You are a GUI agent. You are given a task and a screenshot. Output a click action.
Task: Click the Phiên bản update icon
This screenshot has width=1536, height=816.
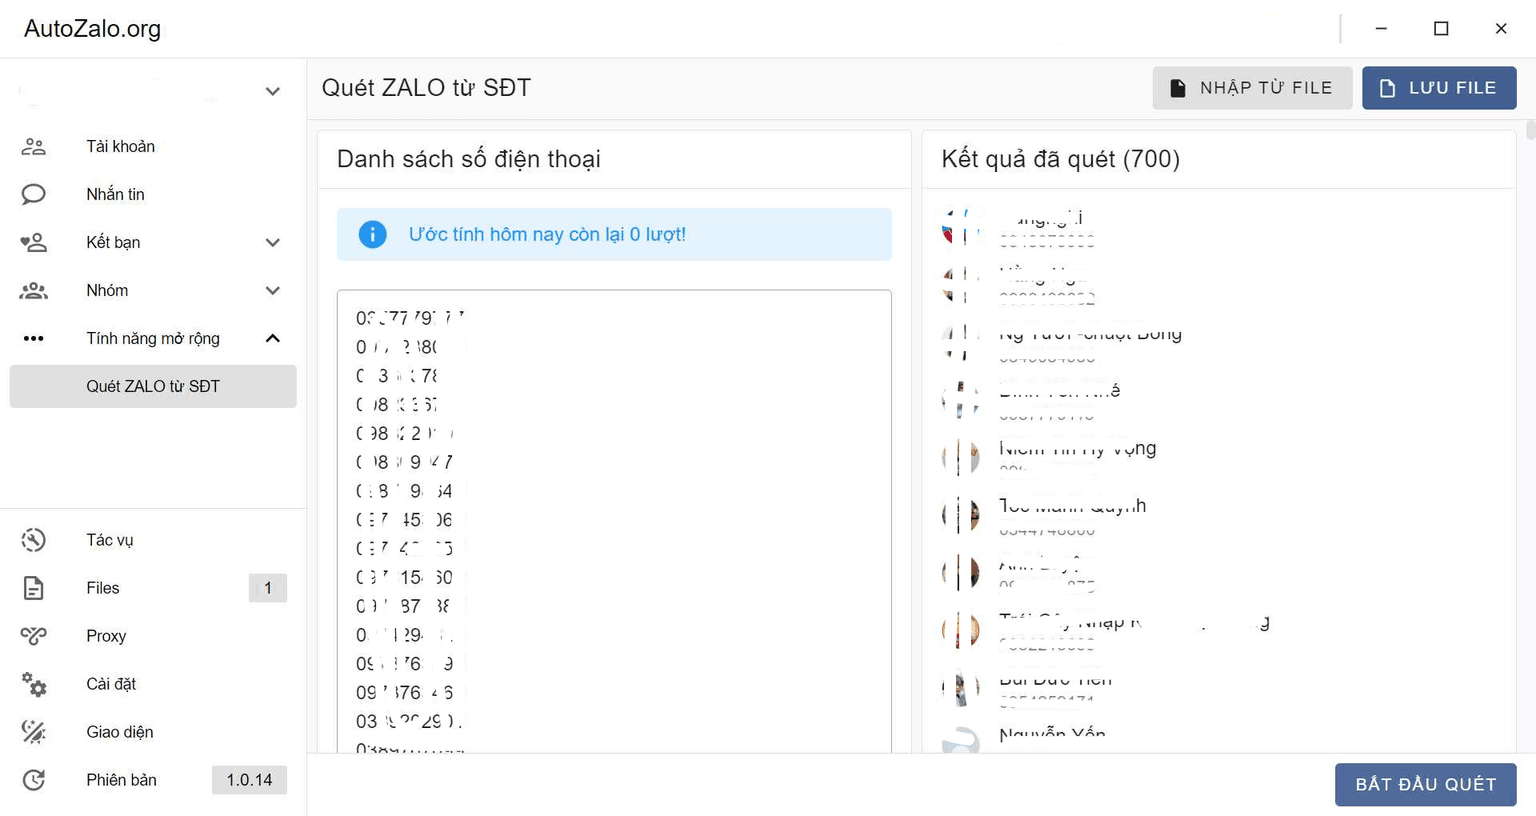(x=33, y=780)
